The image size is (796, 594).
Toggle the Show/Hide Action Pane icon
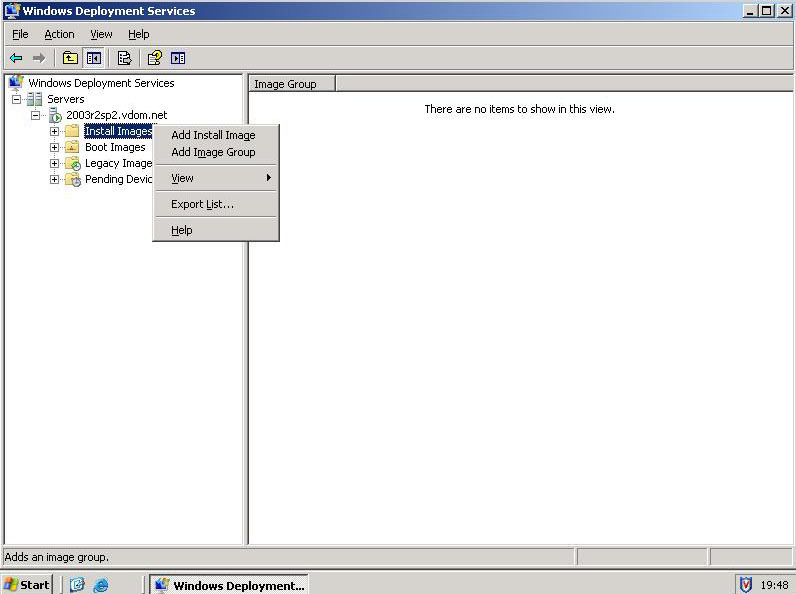coord(178,58)
